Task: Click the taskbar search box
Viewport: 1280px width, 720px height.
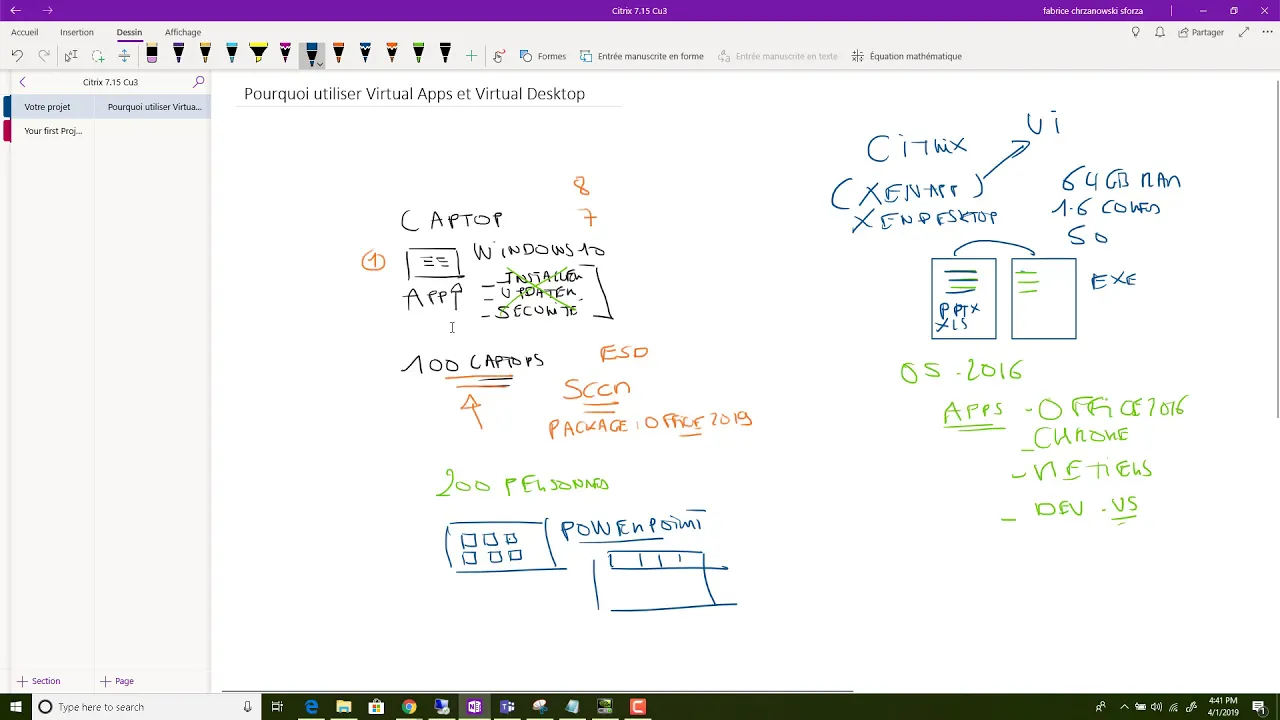Action: point(146,707)
